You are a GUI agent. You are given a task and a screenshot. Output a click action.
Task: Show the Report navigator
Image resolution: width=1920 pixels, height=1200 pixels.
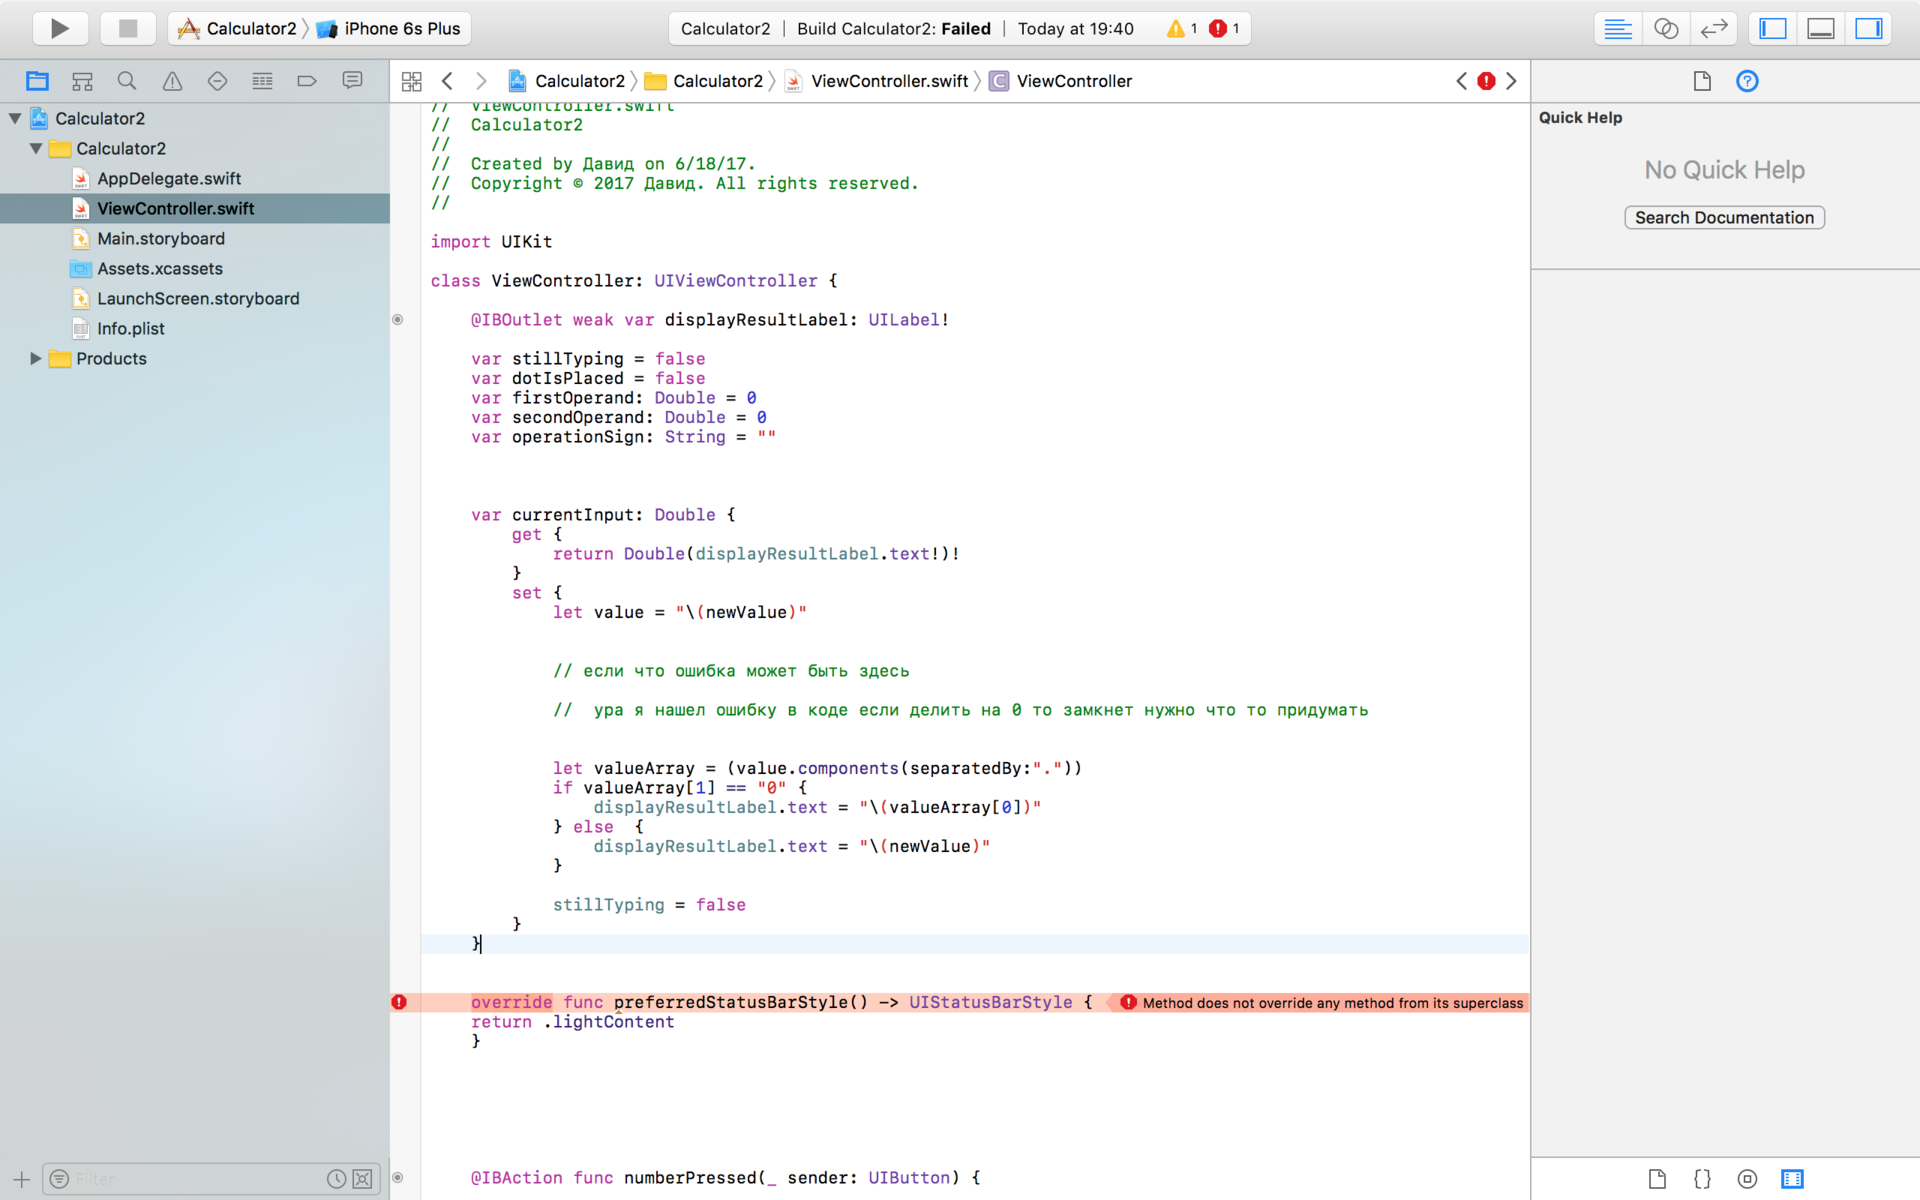click(x=352, y=81)
